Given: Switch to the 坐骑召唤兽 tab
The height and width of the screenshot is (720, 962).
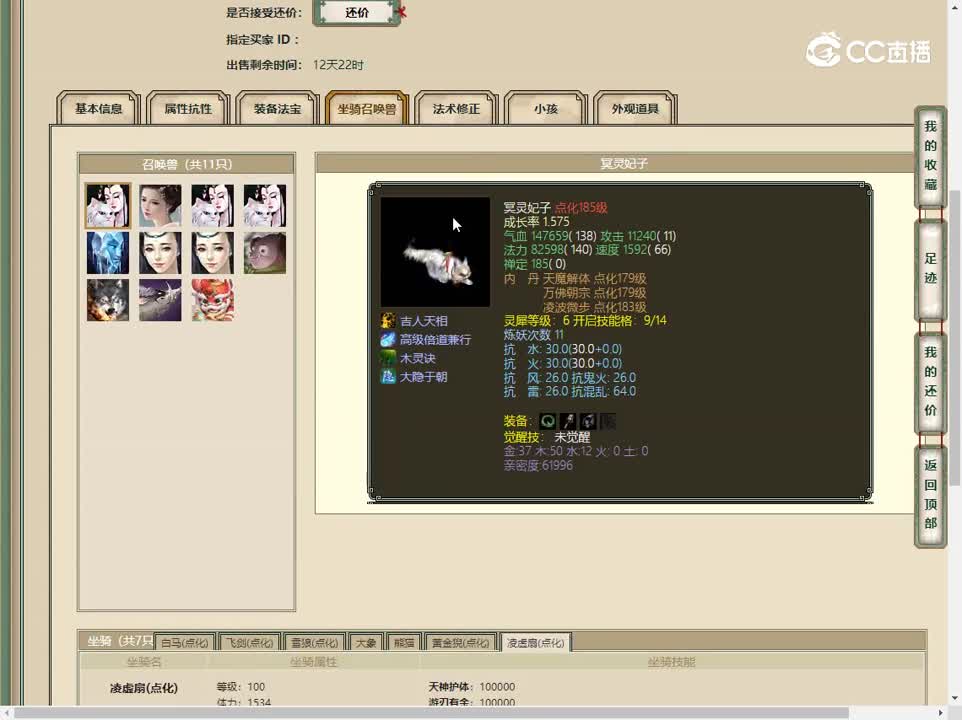Looking at the screenshot, I should point(364,110).
